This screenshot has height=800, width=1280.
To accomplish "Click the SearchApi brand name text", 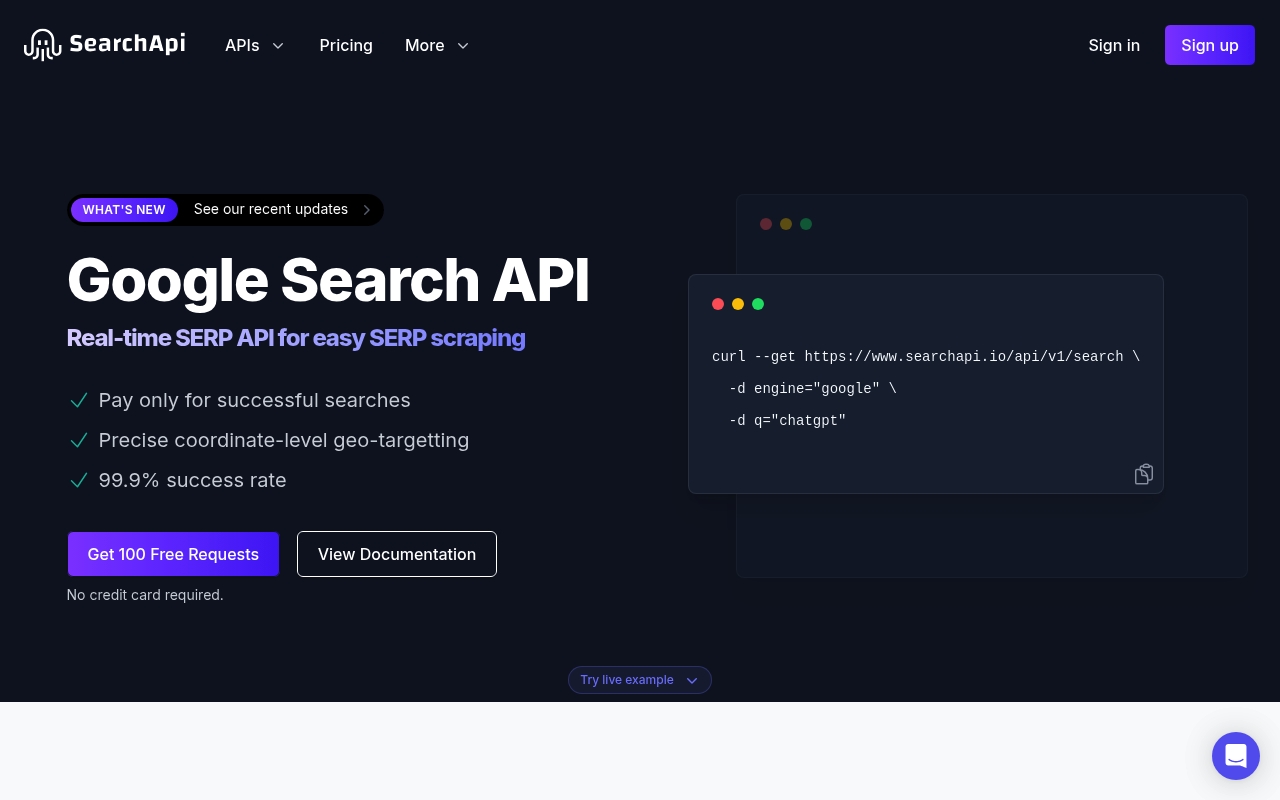I will (x=127, y=45).
